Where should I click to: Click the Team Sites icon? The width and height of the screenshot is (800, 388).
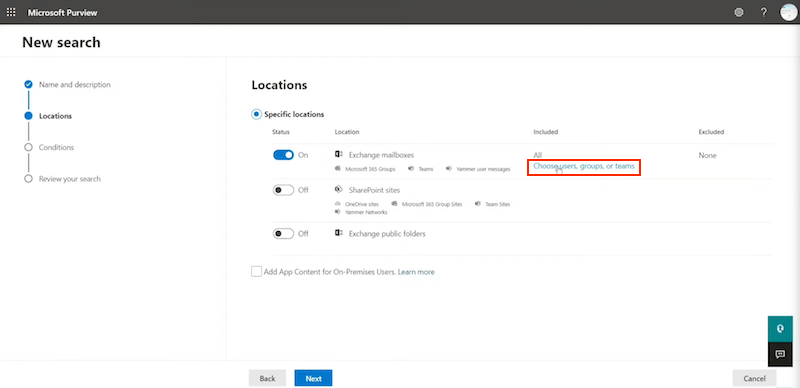(478, 204)
